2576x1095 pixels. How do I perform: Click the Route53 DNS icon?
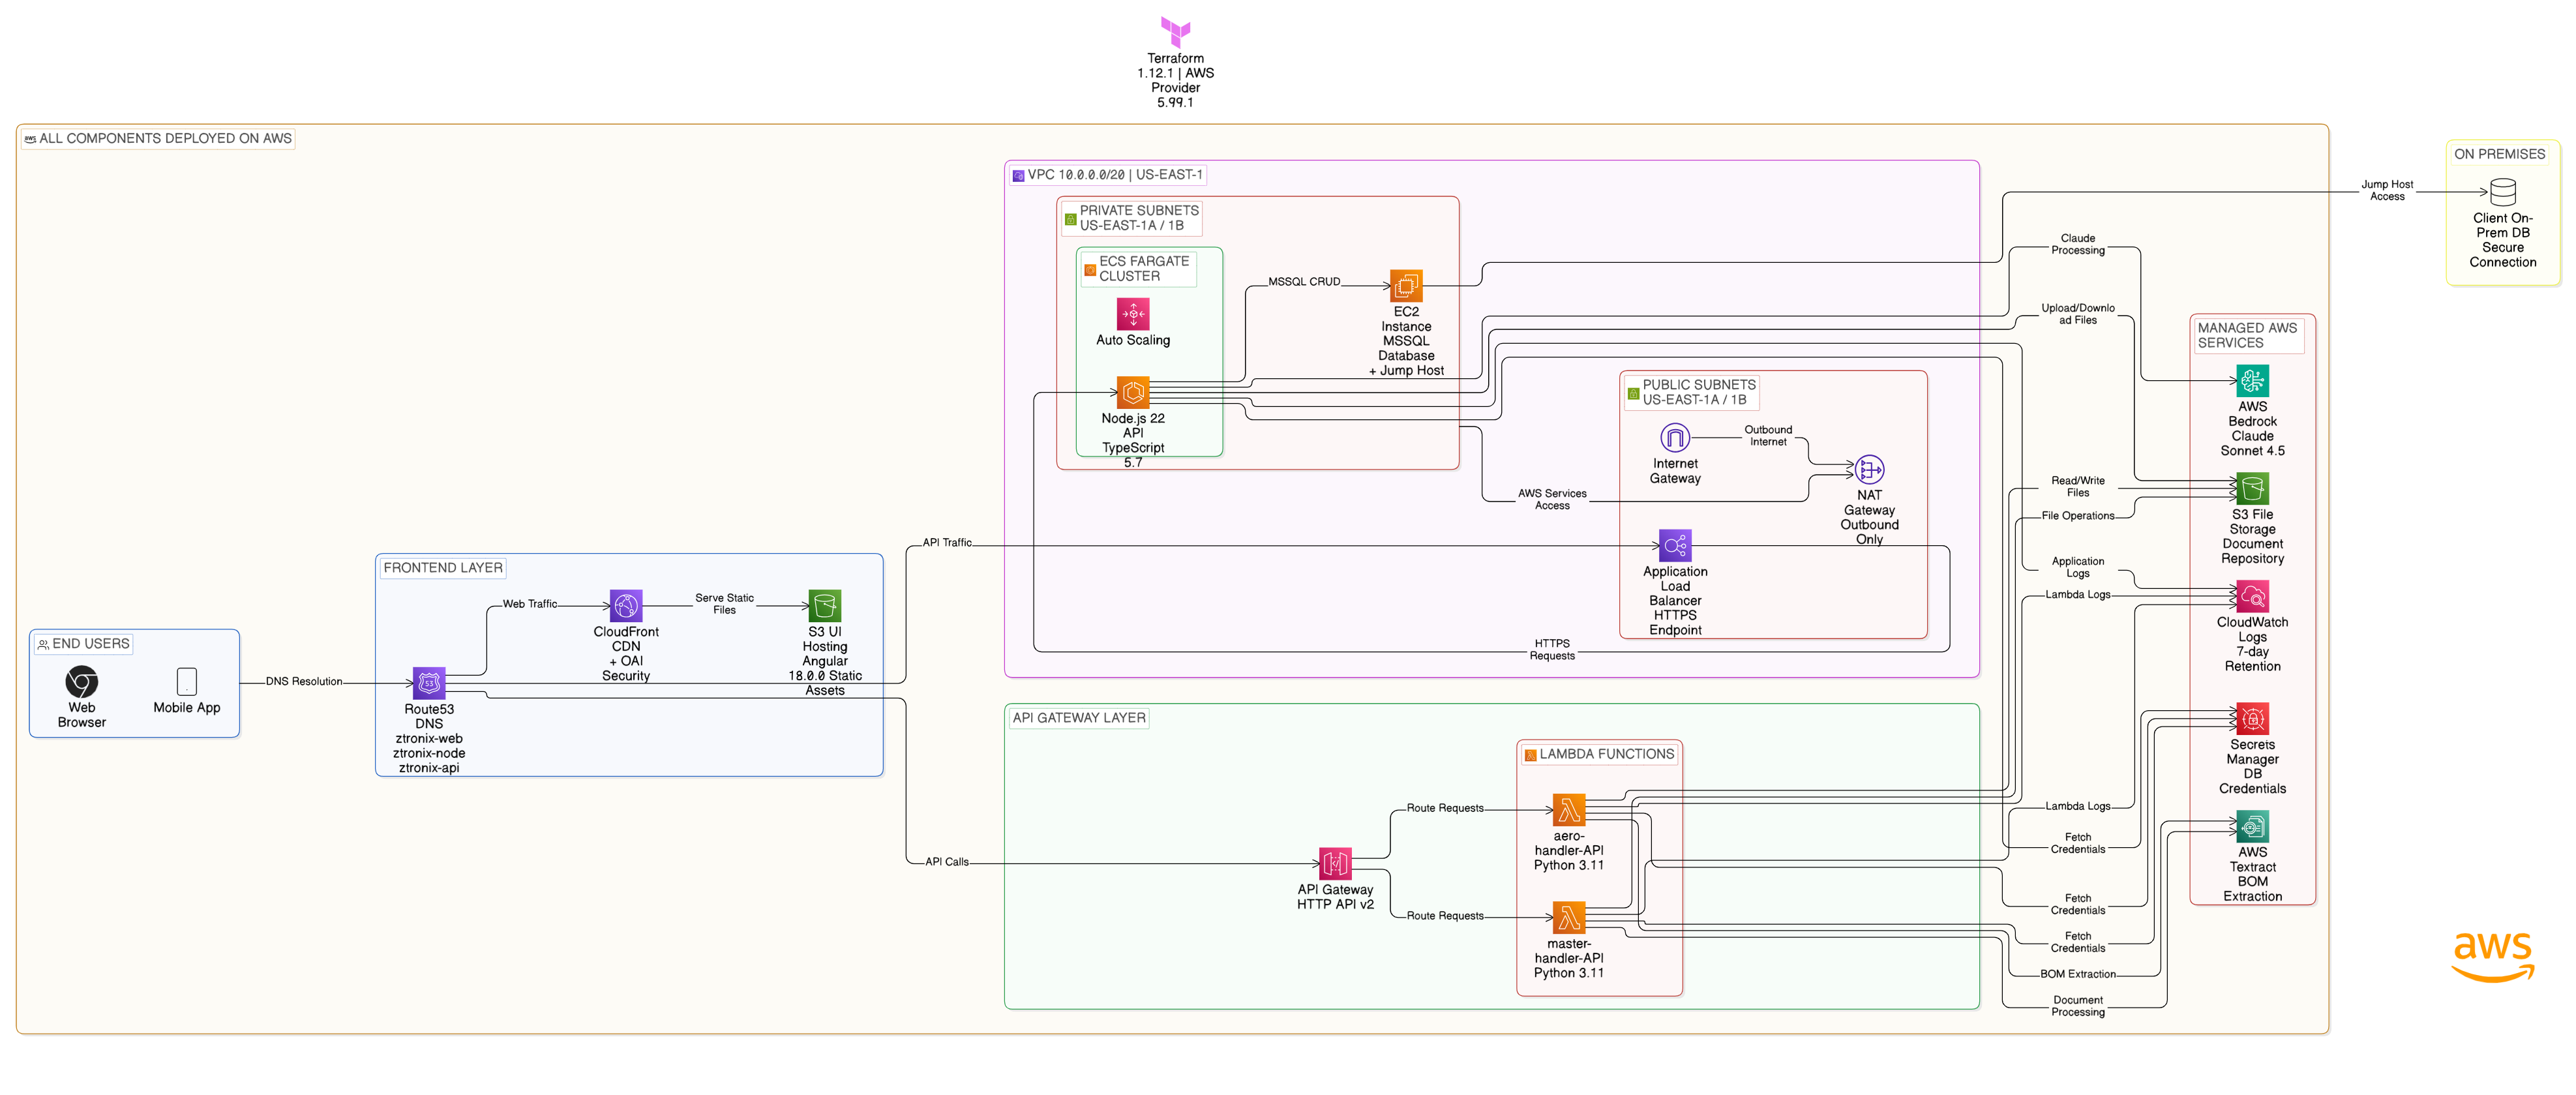tap(429, 683)
